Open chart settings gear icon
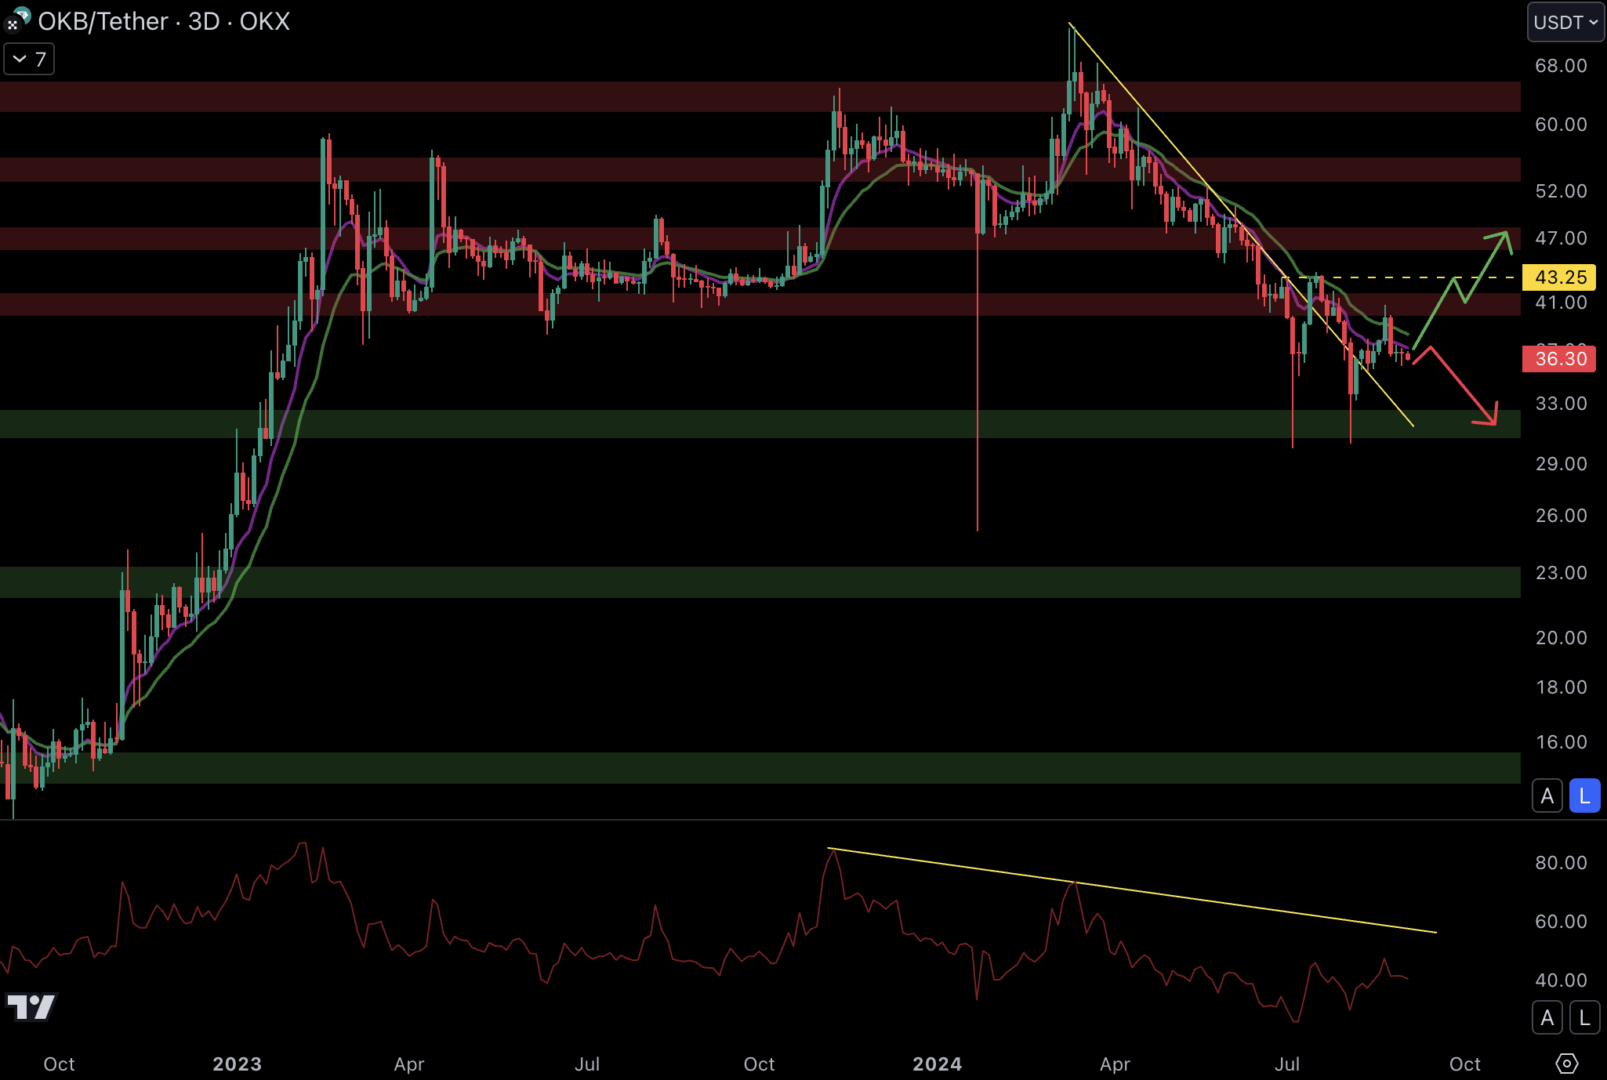This screenshot has height=1080, width=1607. [x=1566, y=1063]
